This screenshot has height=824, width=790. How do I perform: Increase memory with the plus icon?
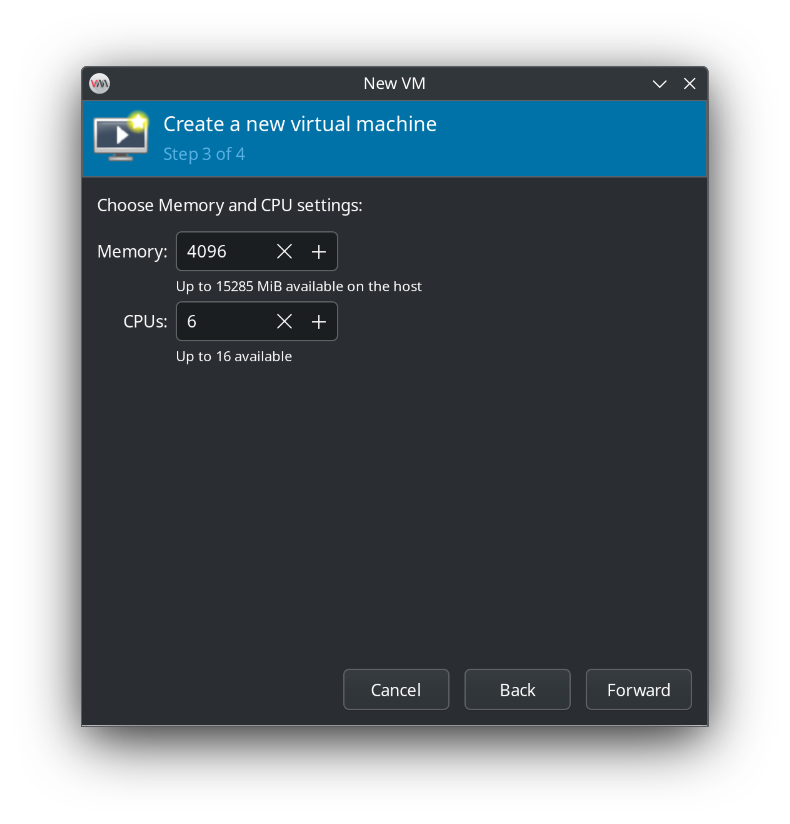(319, 252)
